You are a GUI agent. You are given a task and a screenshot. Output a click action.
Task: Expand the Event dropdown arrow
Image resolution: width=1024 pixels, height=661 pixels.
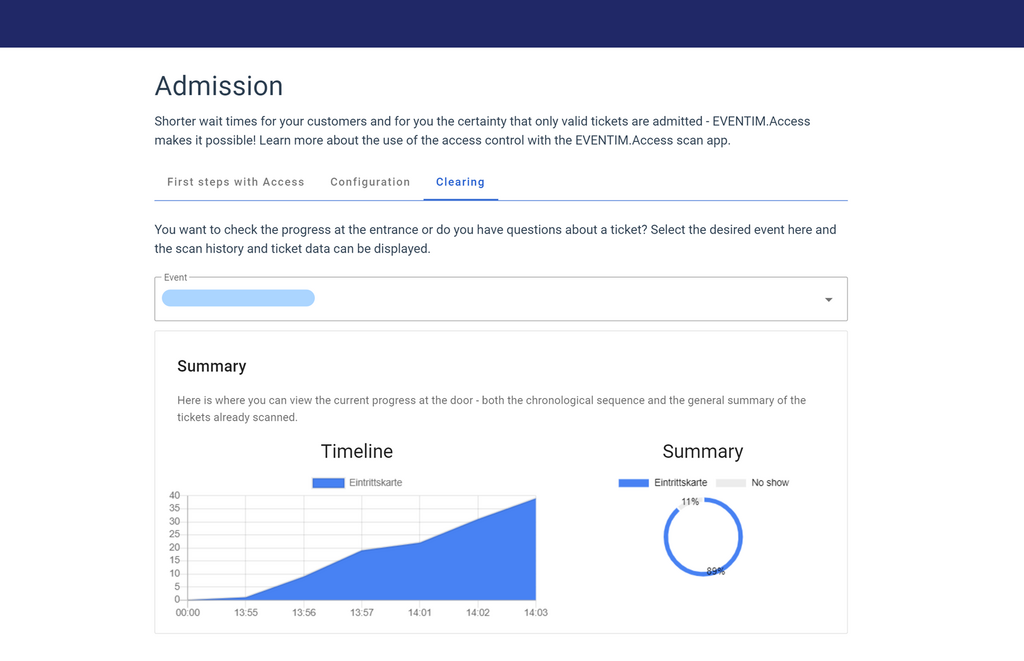(x=828, y=300)
